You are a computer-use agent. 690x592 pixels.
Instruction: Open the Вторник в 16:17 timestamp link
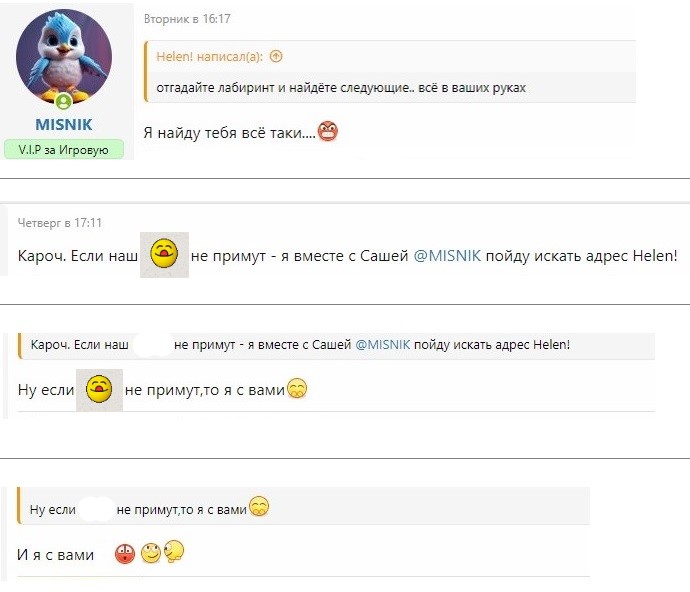coord(188,19)
